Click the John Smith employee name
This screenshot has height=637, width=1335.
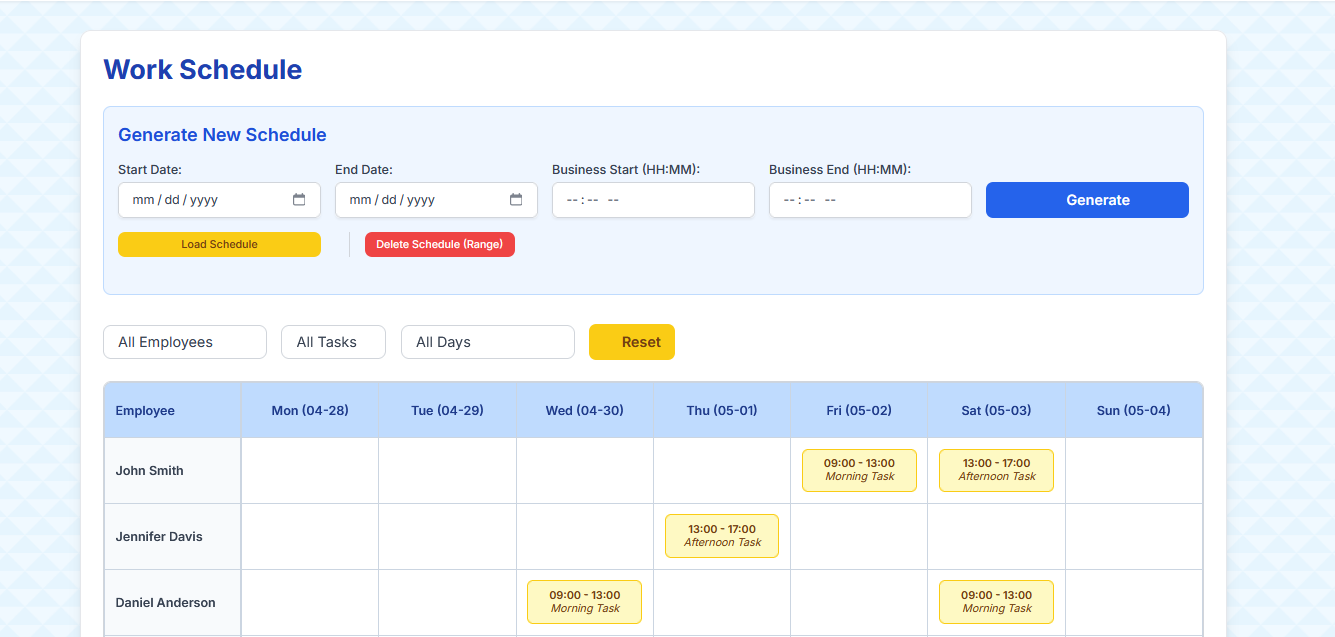149,471
